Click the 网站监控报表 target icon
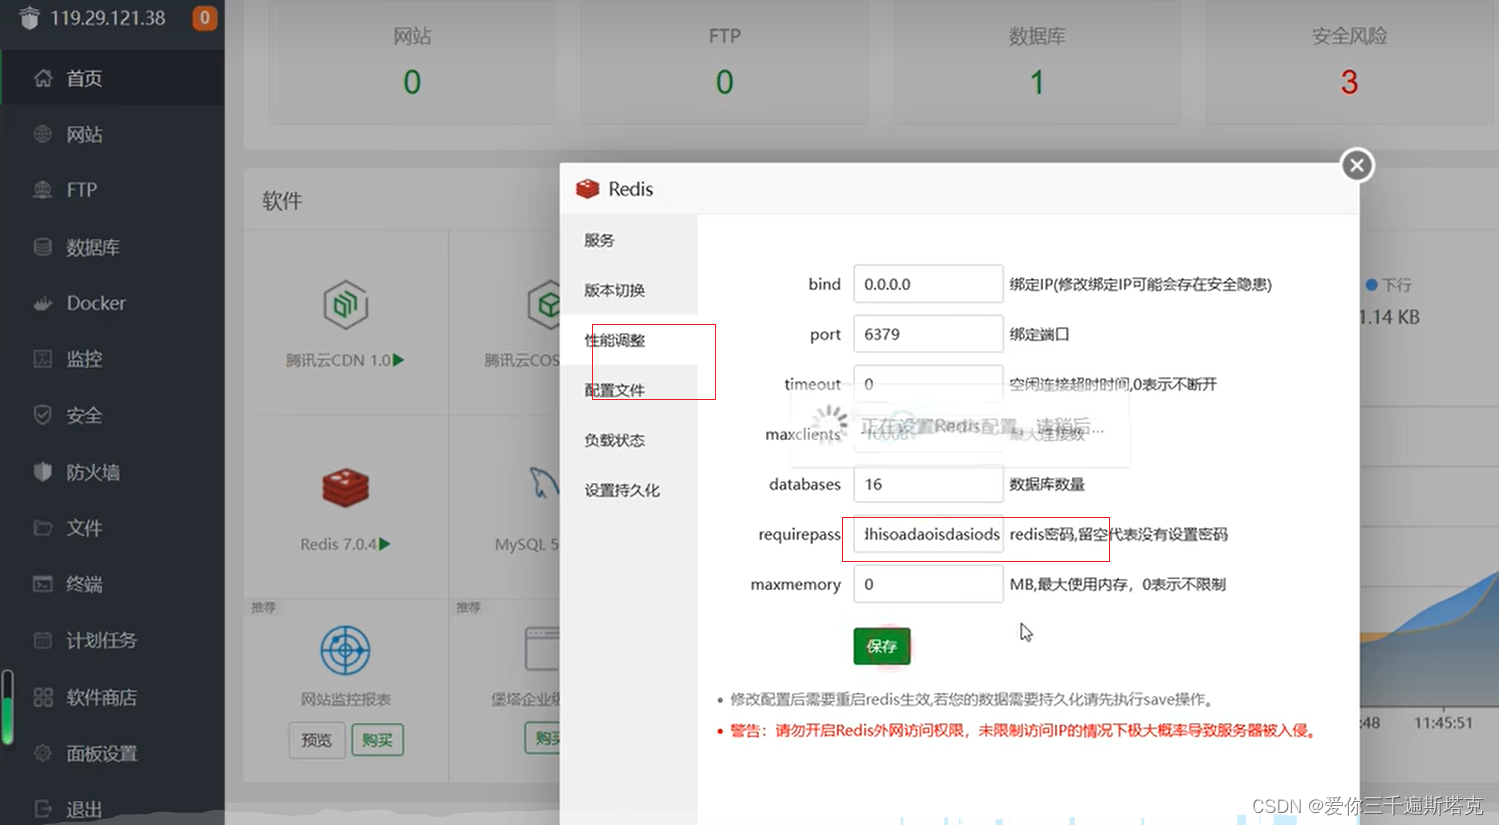The height and width of the screenshot is (825, 1499). point(345,650)
